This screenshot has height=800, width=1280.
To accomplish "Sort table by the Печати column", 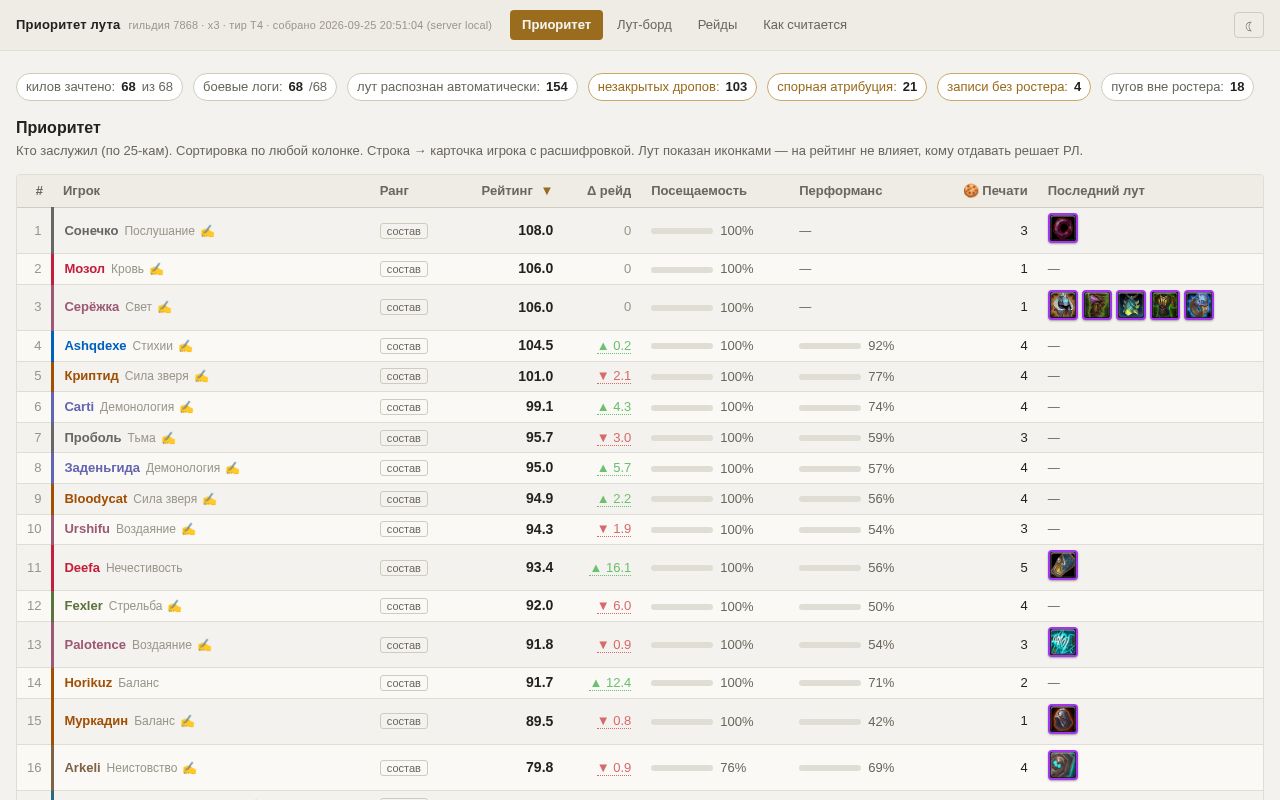I will pos(995,191).
